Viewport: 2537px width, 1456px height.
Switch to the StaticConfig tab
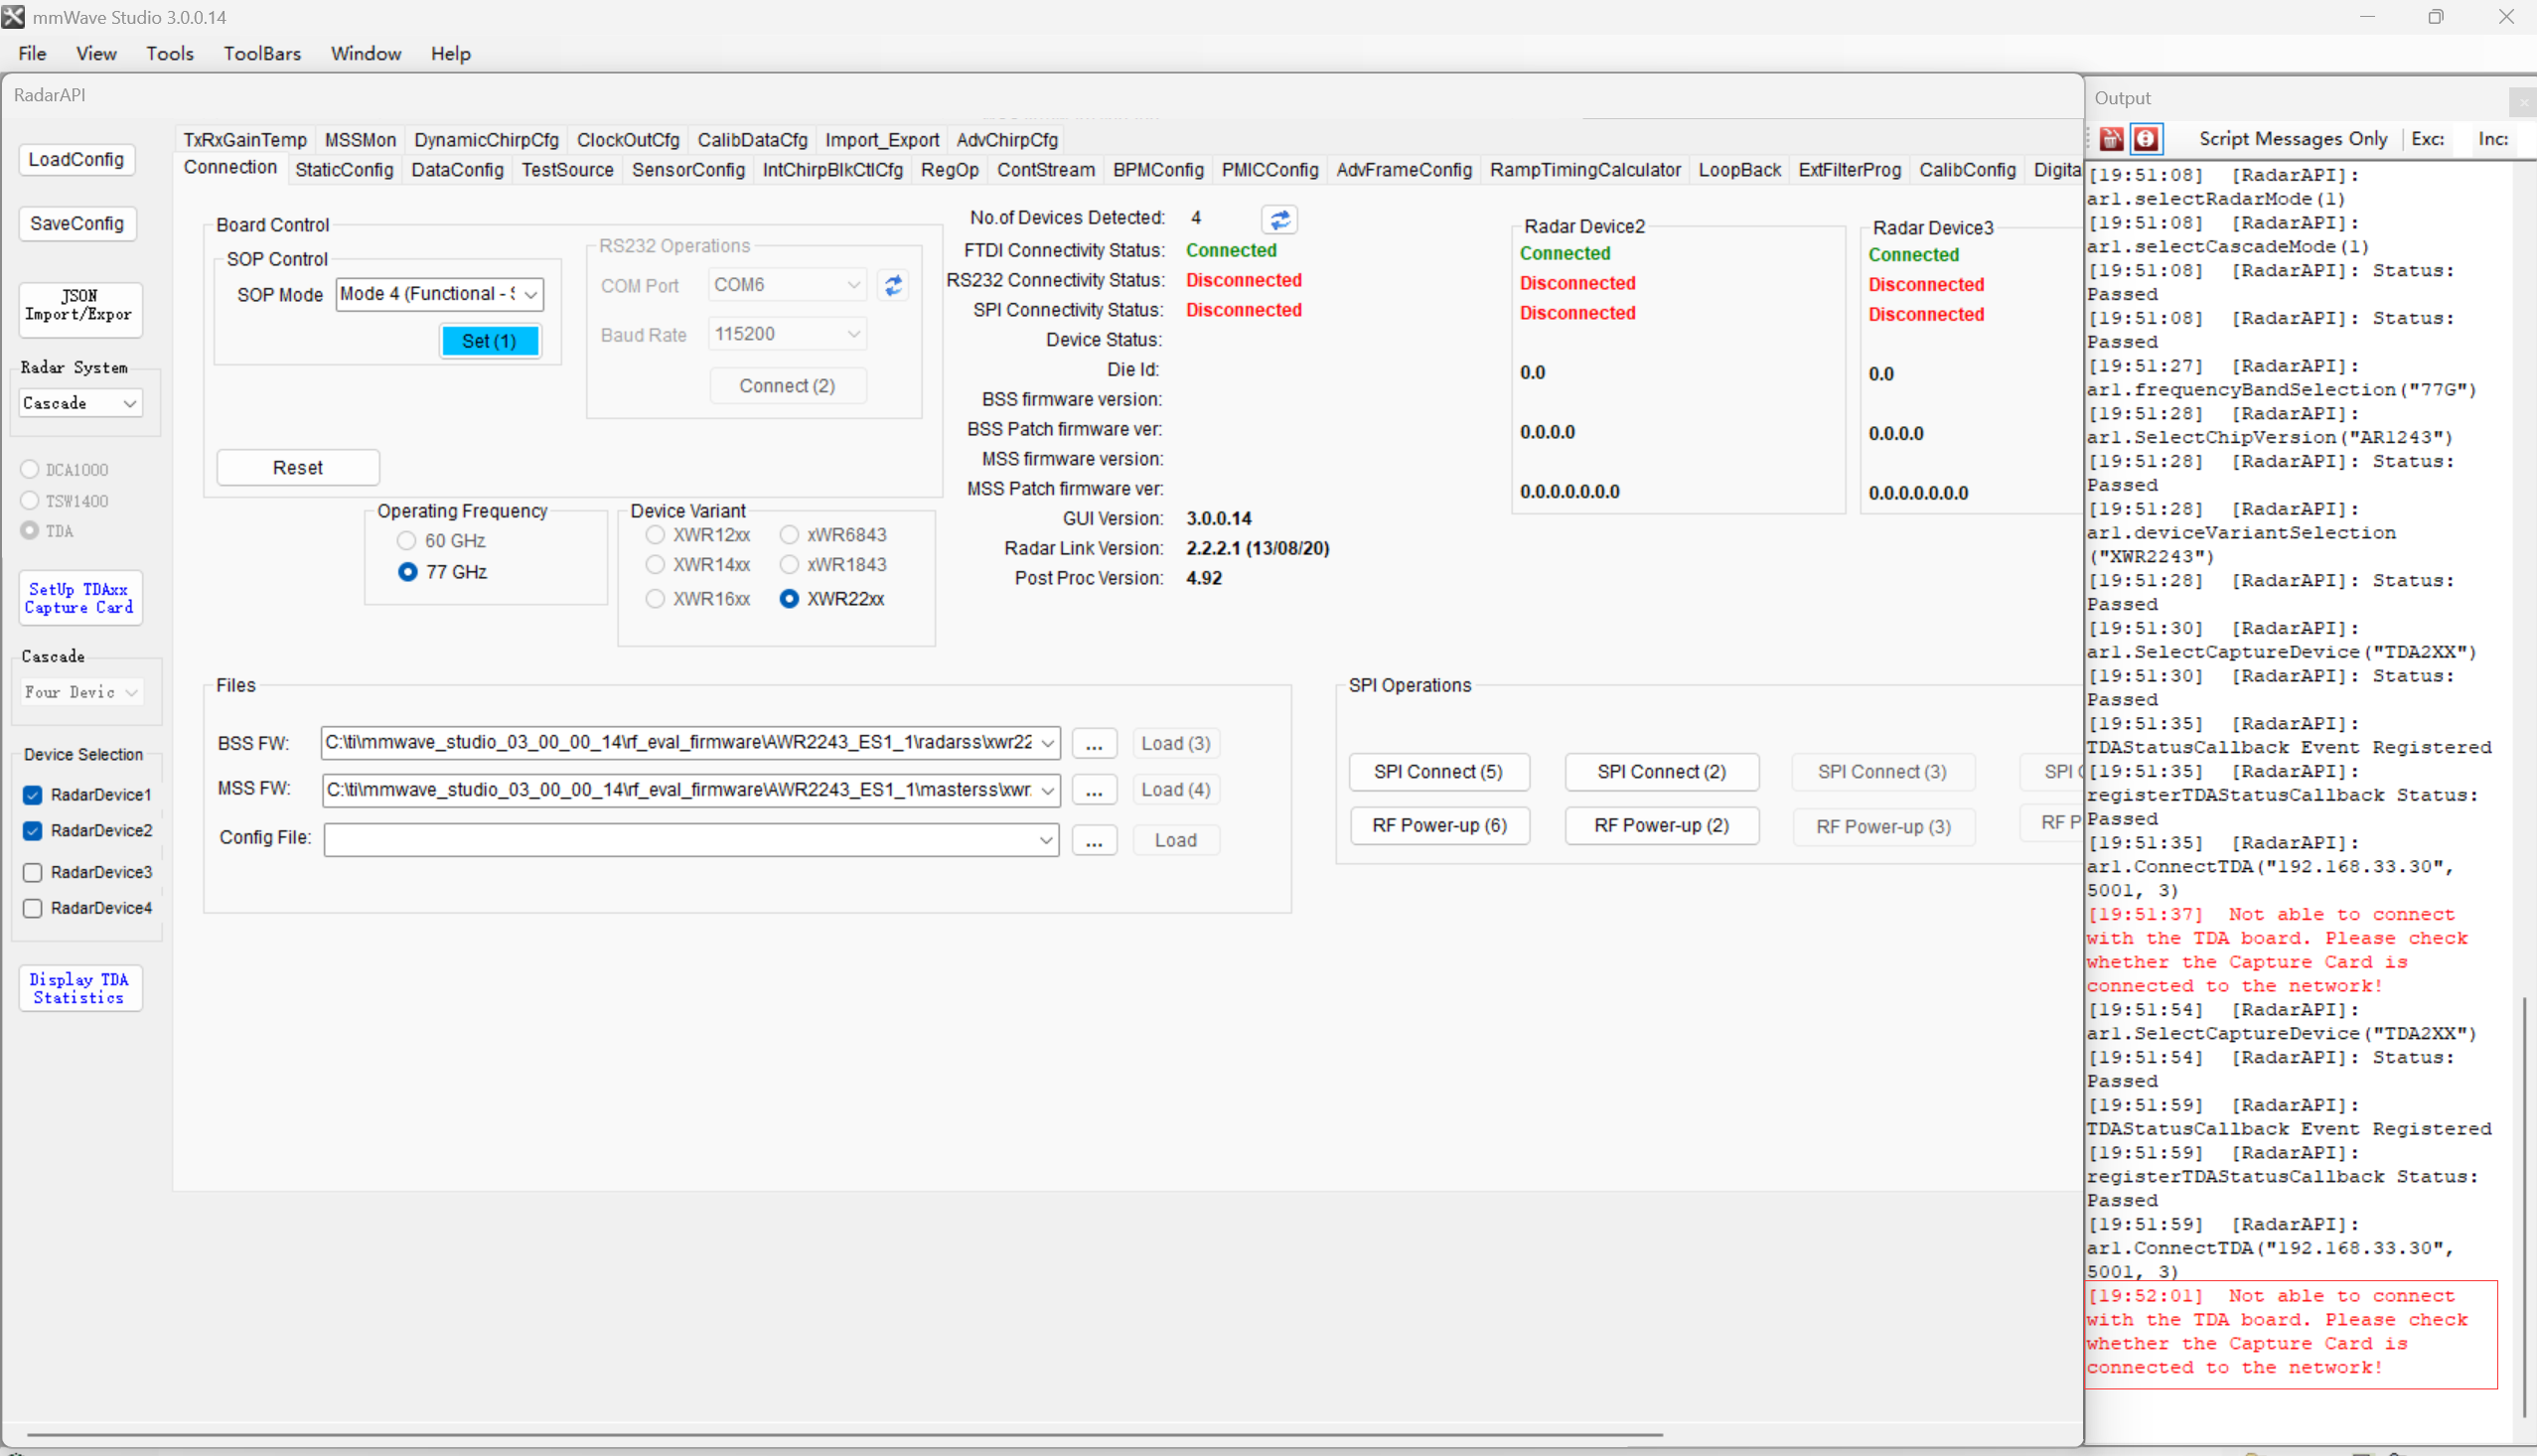coord(344,170)
